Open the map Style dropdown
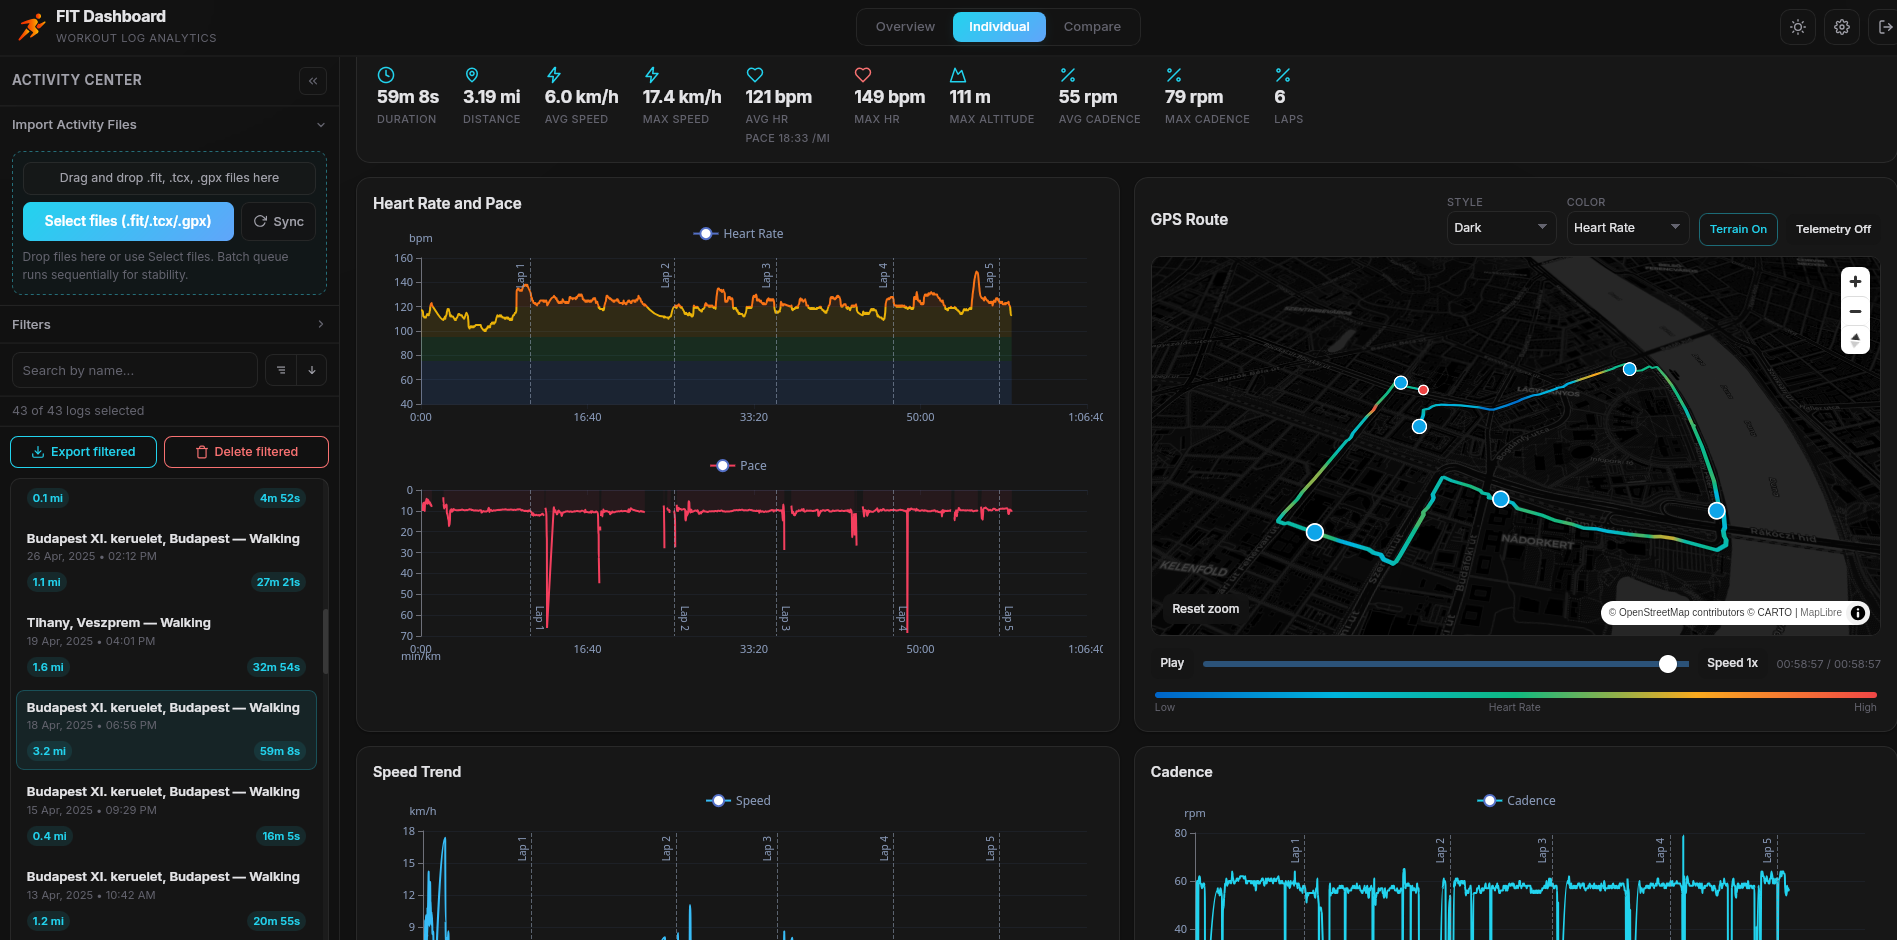This screenshot has height=940, width=1897. (1501, 228)
